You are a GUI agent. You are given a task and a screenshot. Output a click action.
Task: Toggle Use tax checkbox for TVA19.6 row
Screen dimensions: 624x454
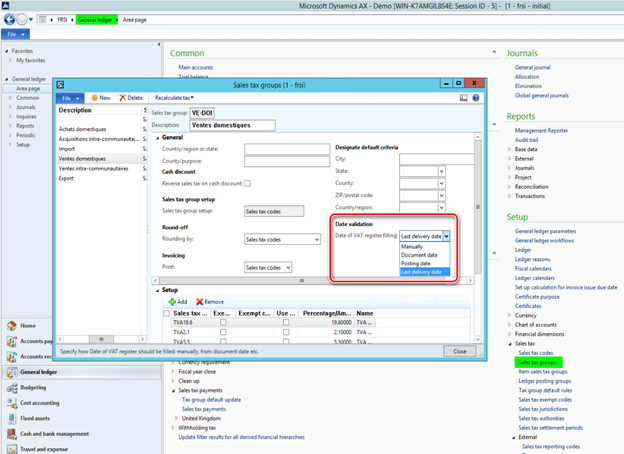pyautogui.click(x=286, y=322)
